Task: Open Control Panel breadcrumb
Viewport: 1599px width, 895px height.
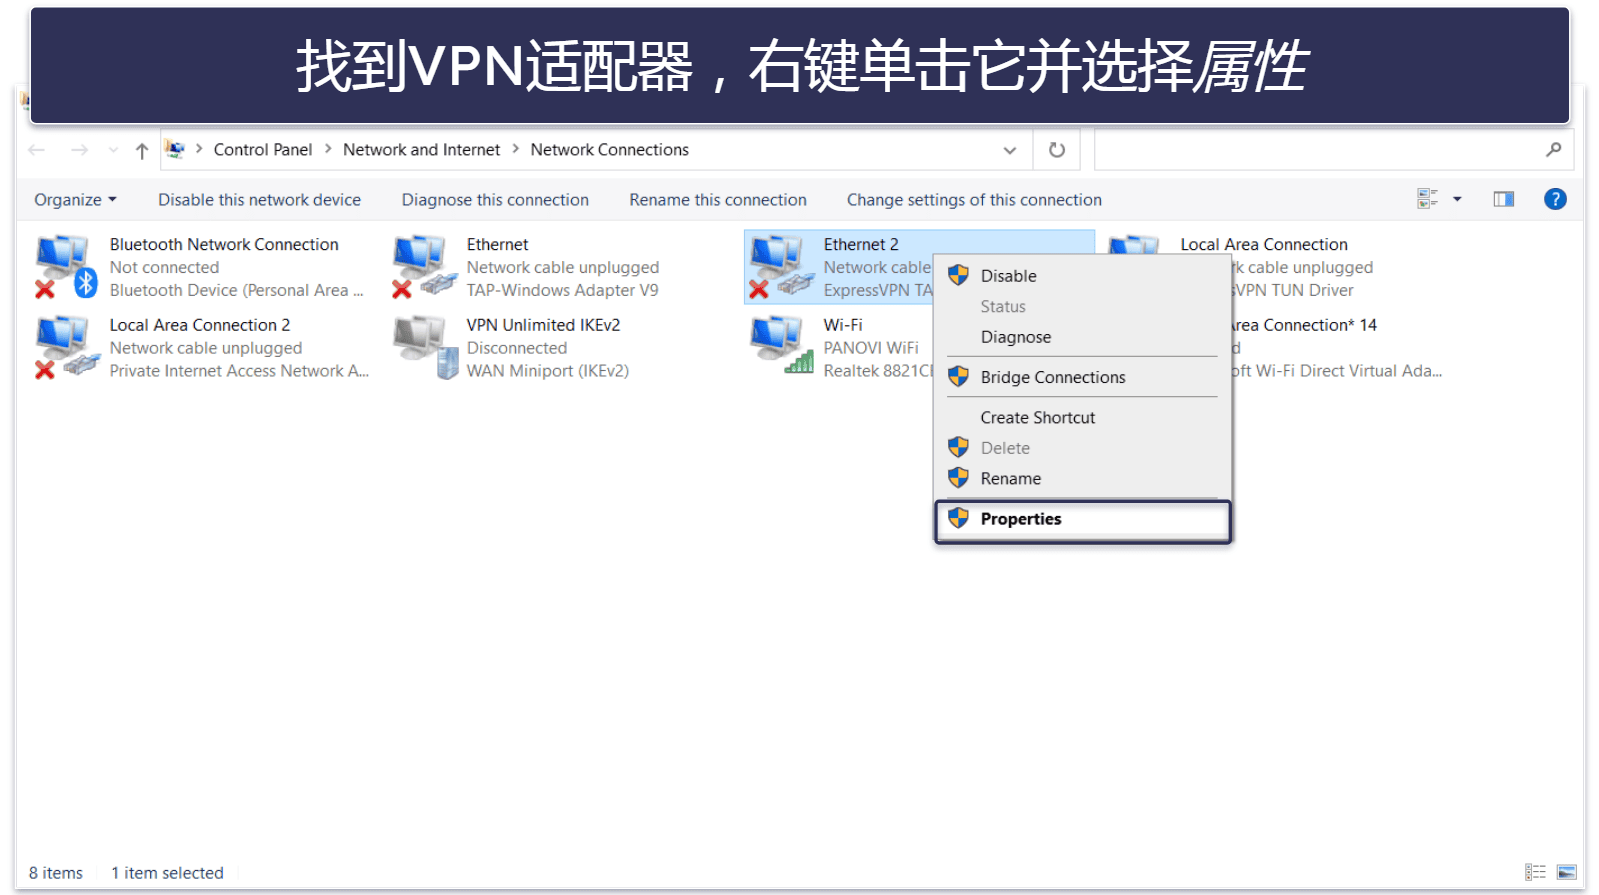Action: (x=263, y=149)
